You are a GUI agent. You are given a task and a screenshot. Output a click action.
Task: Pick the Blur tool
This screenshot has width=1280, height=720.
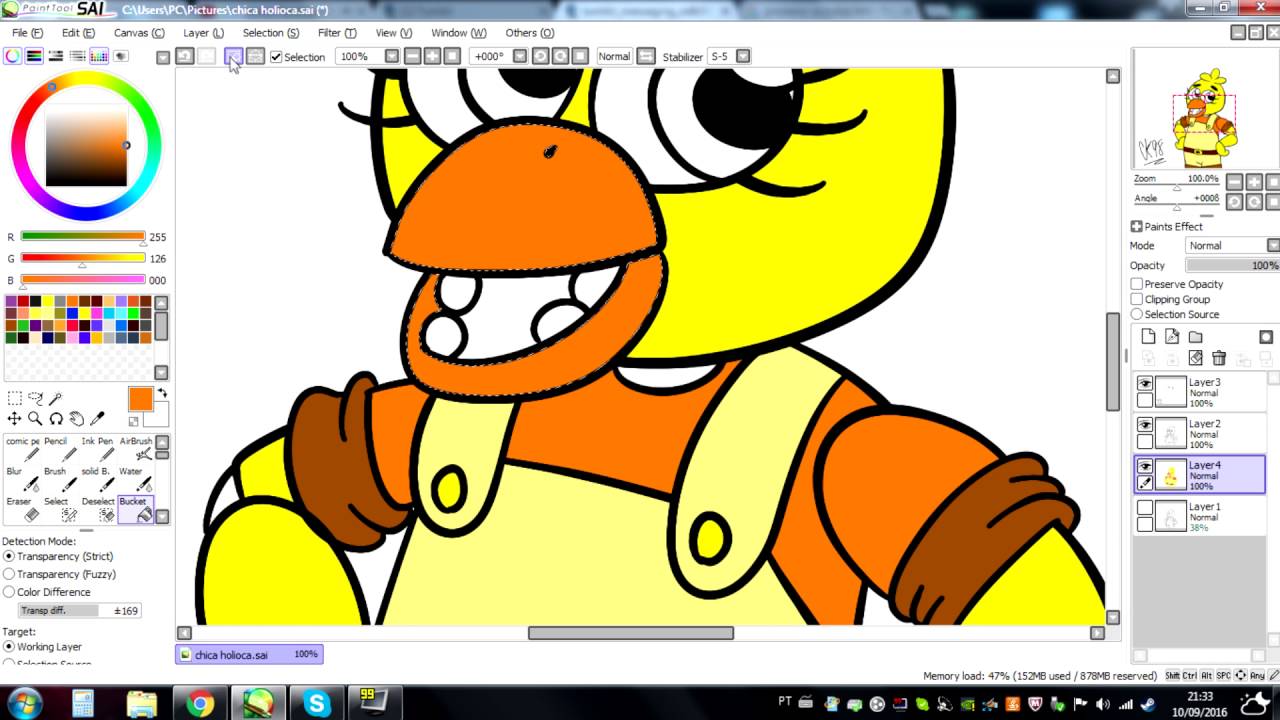click(x=22, y=479)
